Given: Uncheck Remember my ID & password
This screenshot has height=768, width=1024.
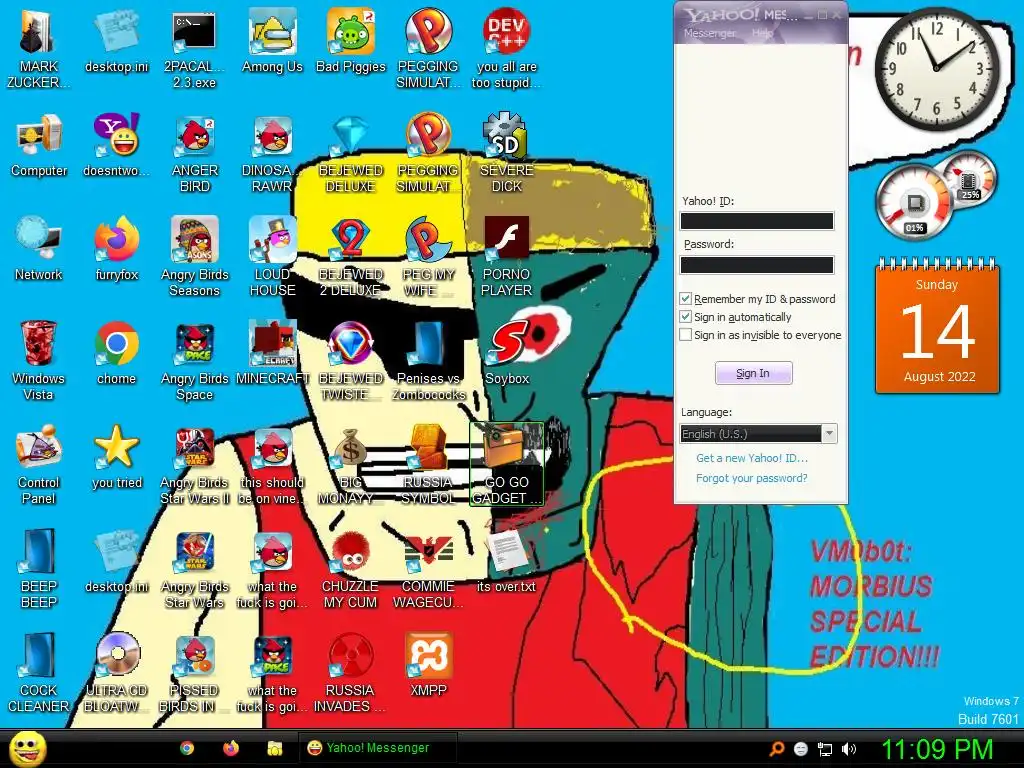Looking at the screenshot, I should [685, 298].
